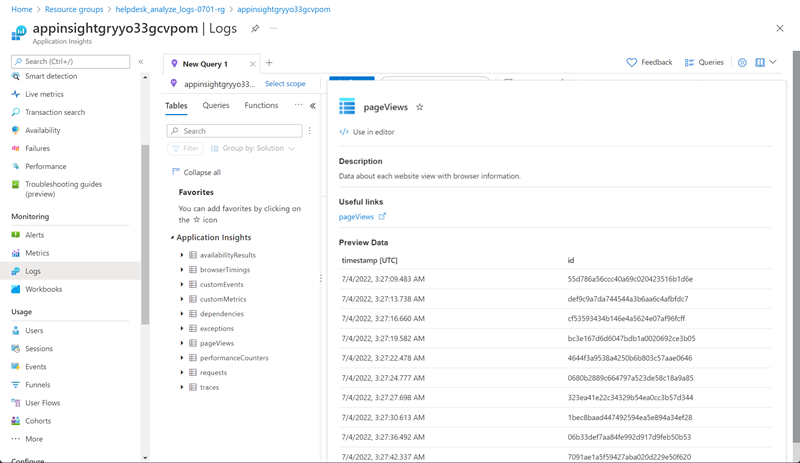The height and width of the screenshot is (463, 800).
Task: Click Use in editor
Action: tap(367, 132)
